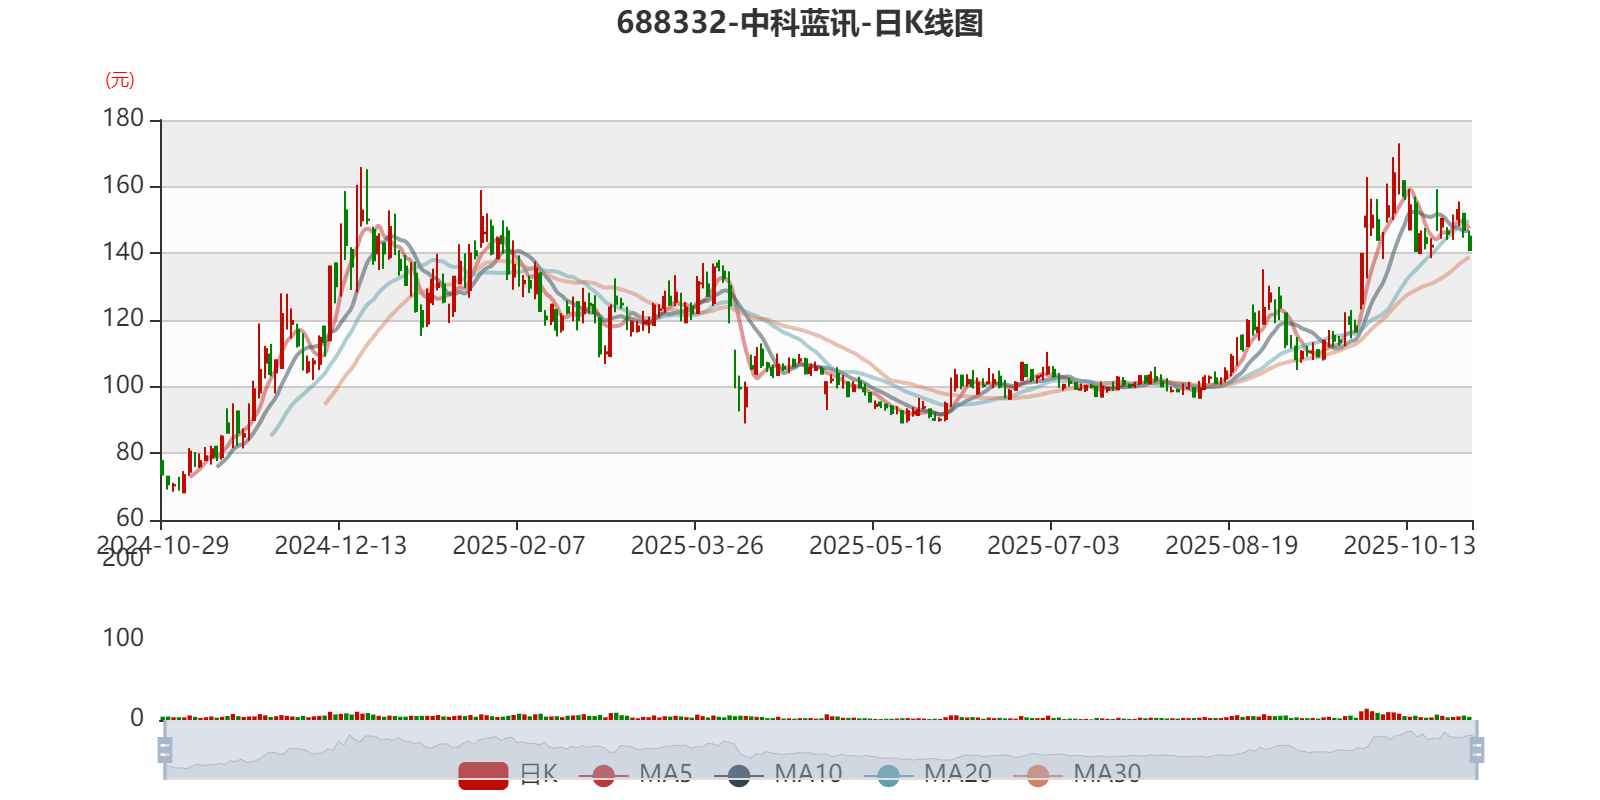Image resolution: width=1600 pixels, height=800 pixels.
Task: Click the 180 price axis label
Action: (x=123, y=119)
